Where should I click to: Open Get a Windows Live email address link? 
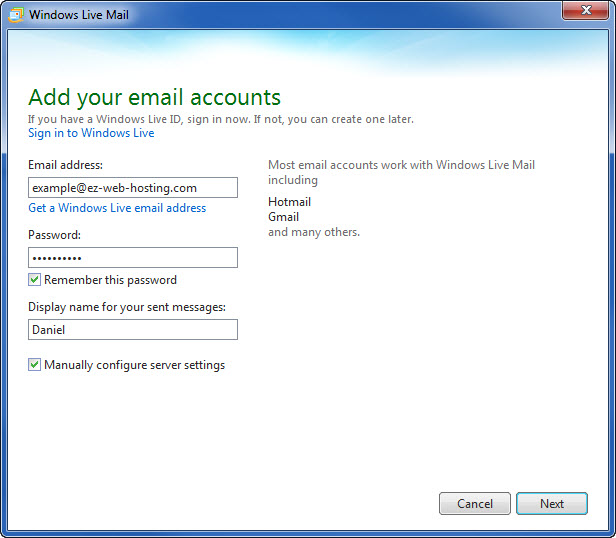click(117, 207)
